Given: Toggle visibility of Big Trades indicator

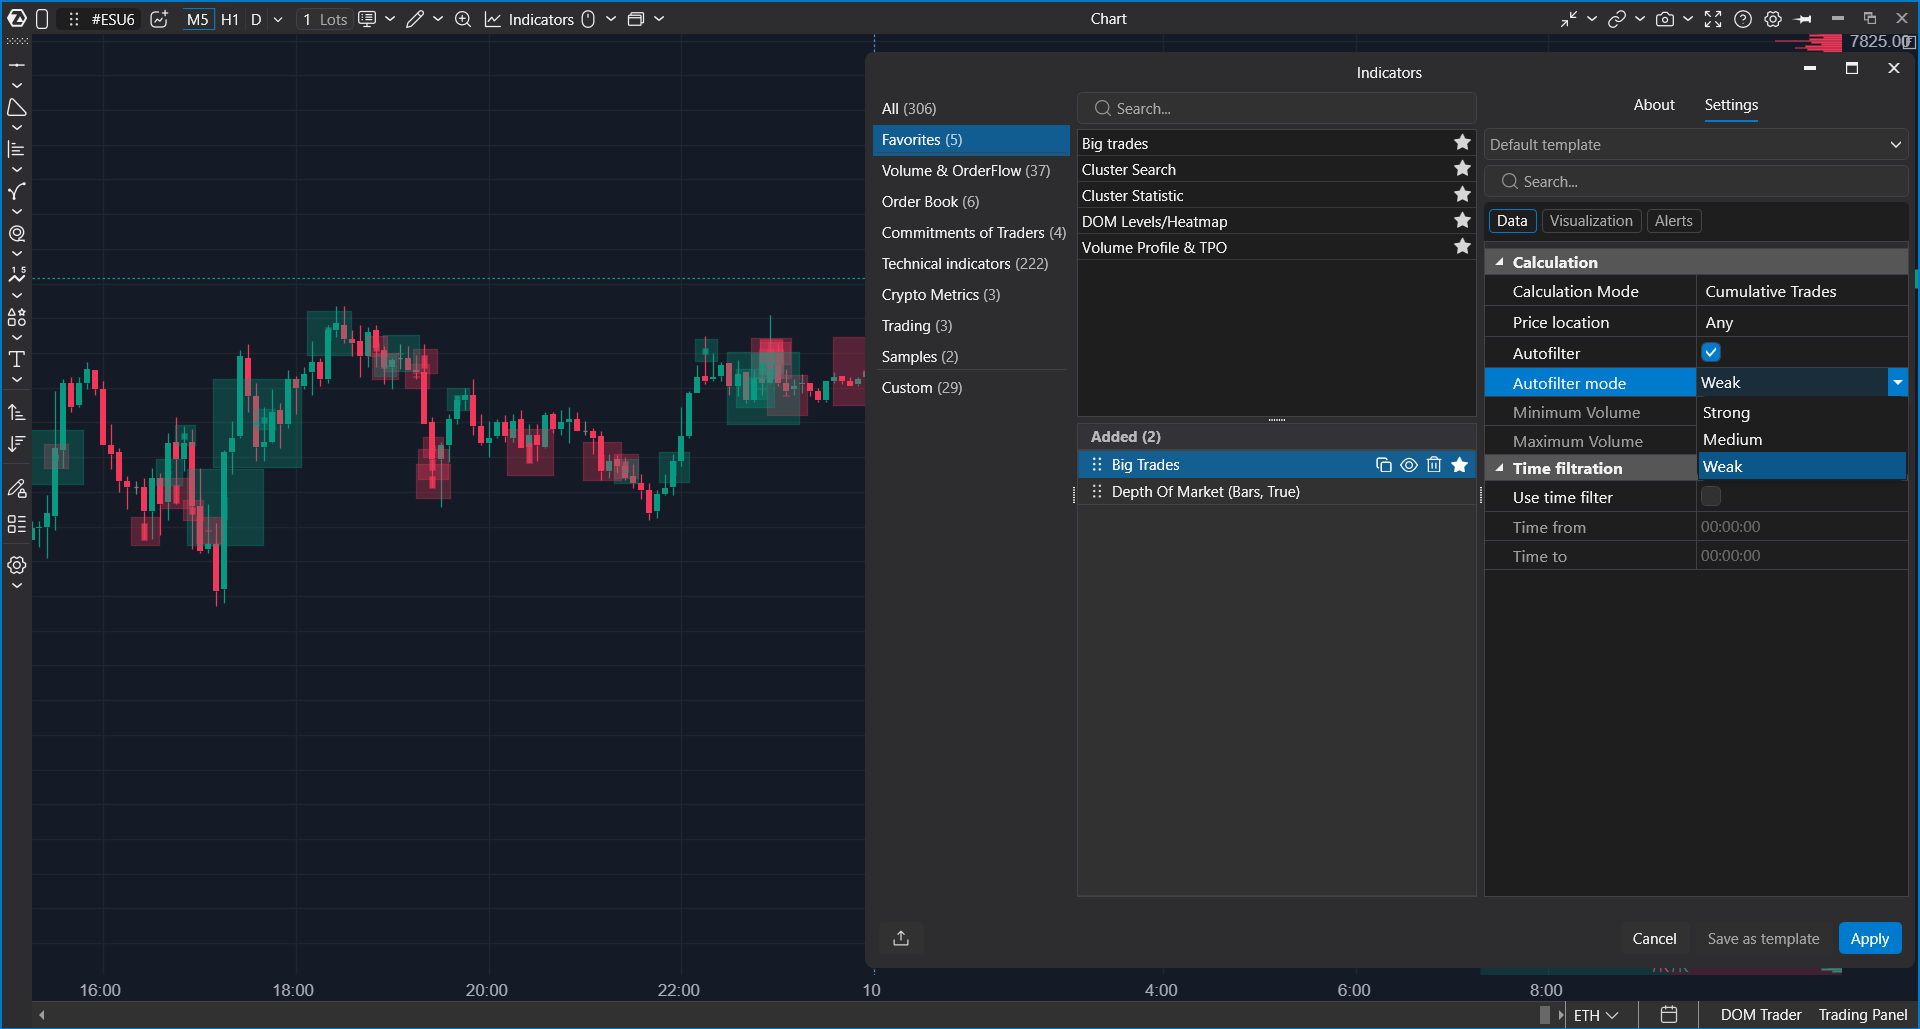Looking at the screenshot, I should (x=1409, y=465).
